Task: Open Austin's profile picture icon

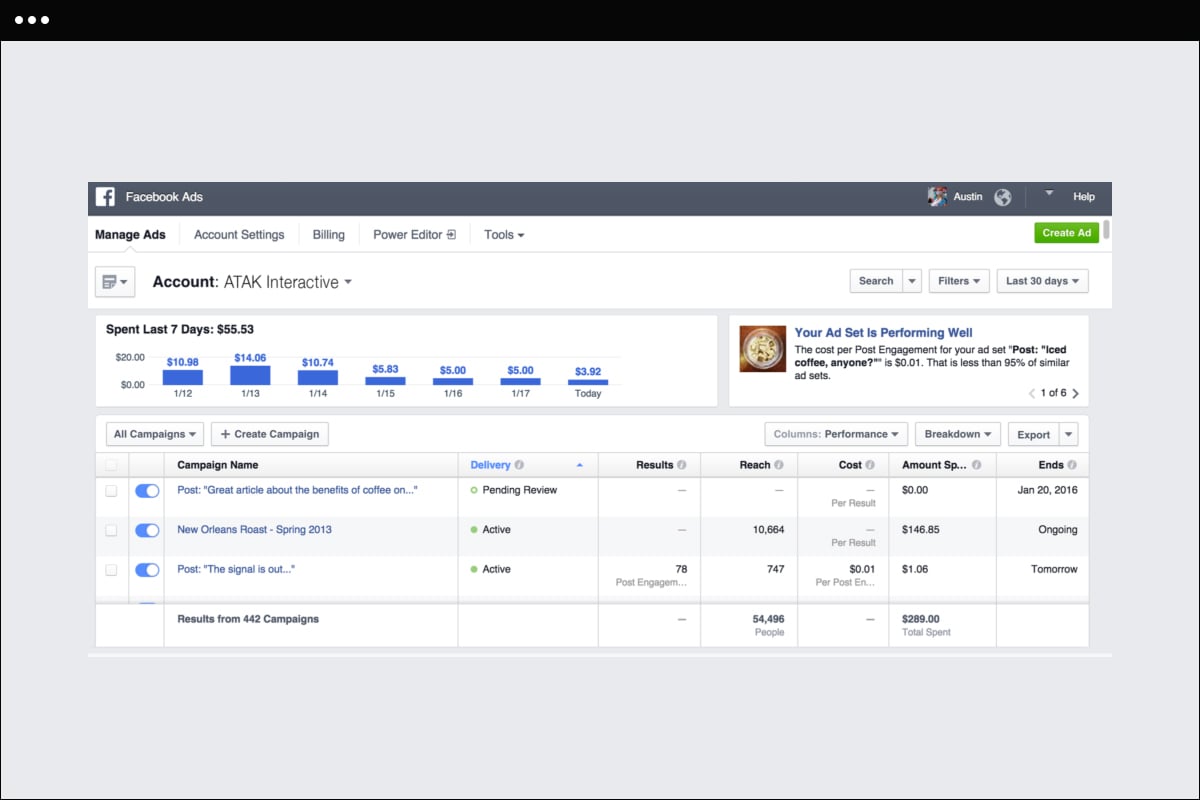Action: tap(937, 197)
